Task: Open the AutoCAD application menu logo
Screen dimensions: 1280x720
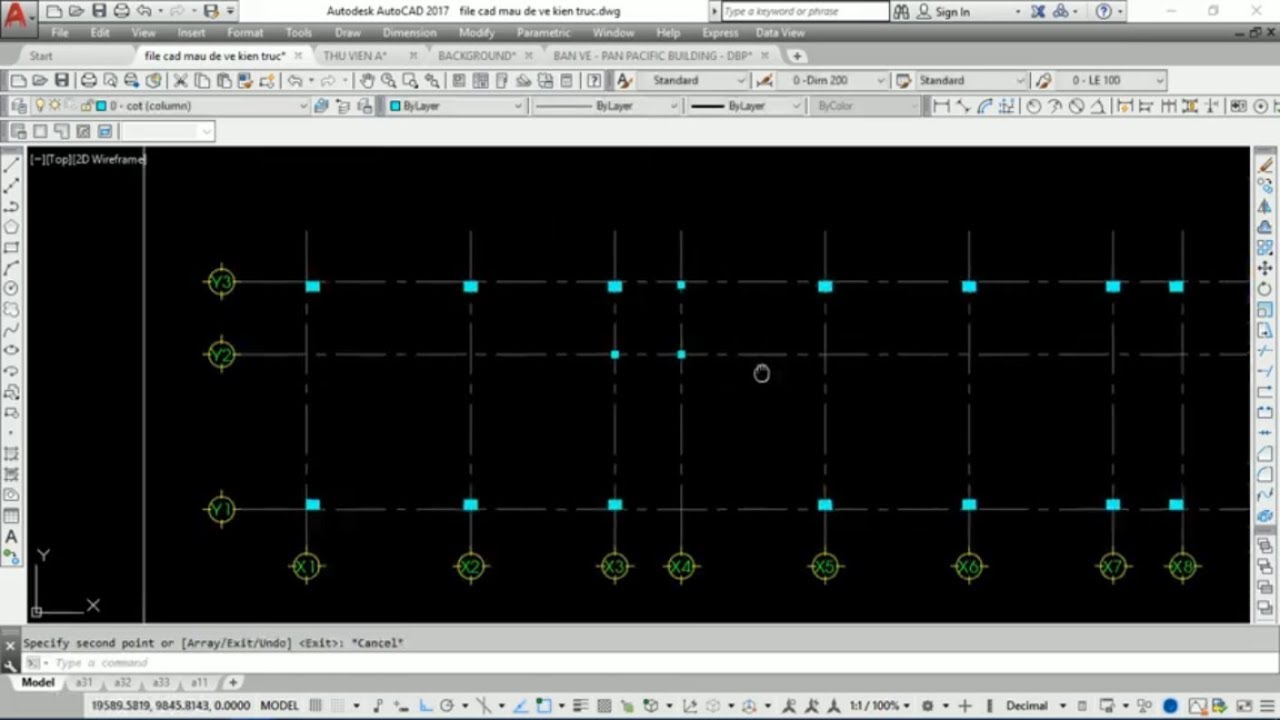Action: 17,13
